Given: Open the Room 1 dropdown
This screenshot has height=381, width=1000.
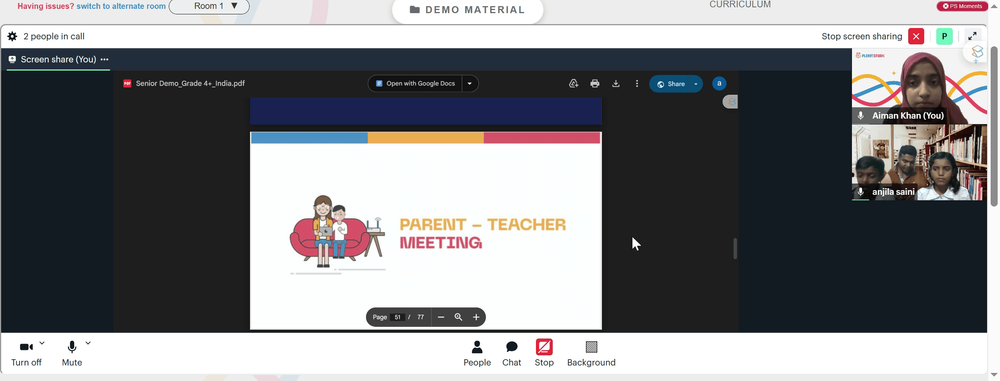Looking at the screenshot, I should (x=209, y=6).
